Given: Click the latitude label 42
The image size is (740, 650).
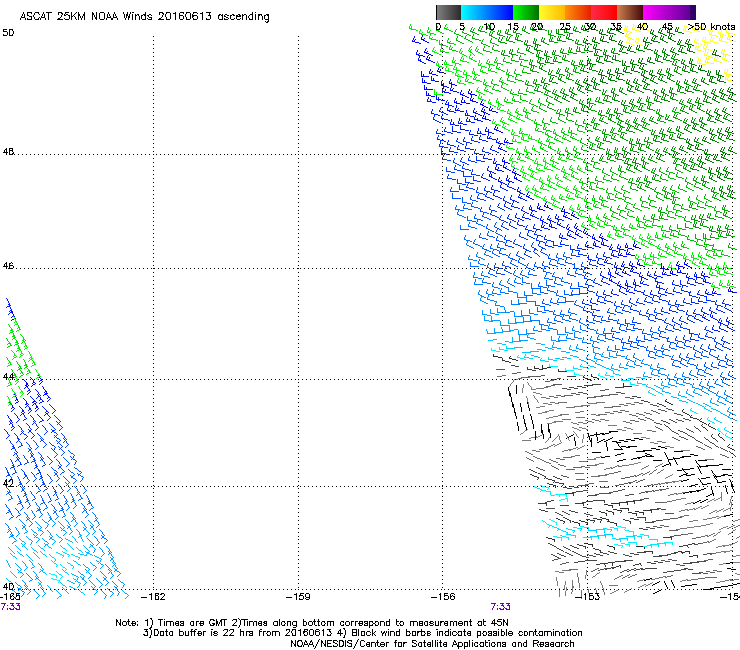Looking at the screenshot, I should (8, 483).
